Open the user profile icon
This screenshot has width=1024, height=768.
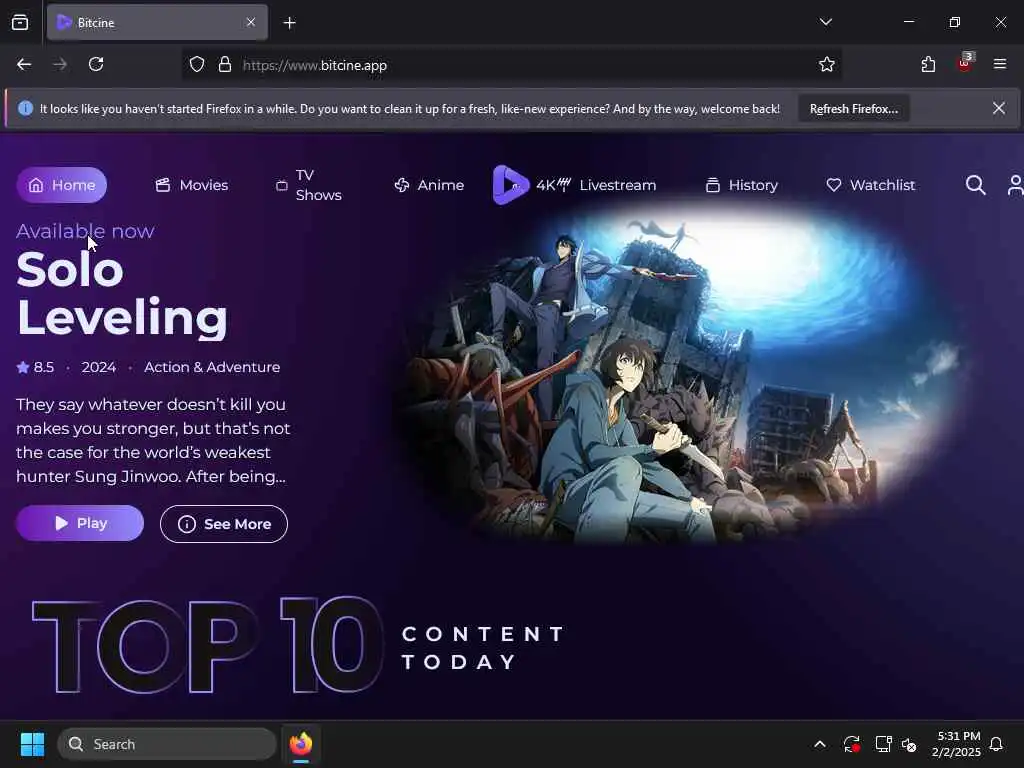(x=1015, y=185)
